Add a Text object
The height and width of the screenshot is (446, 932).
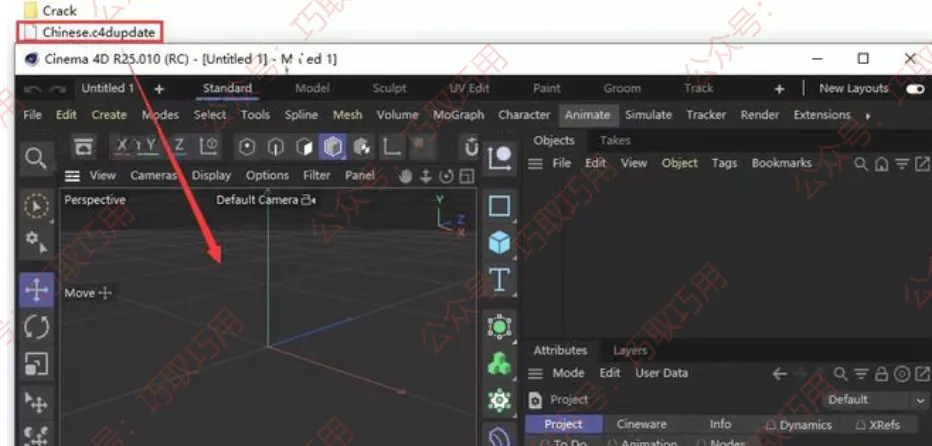click(x=499, y=279)
